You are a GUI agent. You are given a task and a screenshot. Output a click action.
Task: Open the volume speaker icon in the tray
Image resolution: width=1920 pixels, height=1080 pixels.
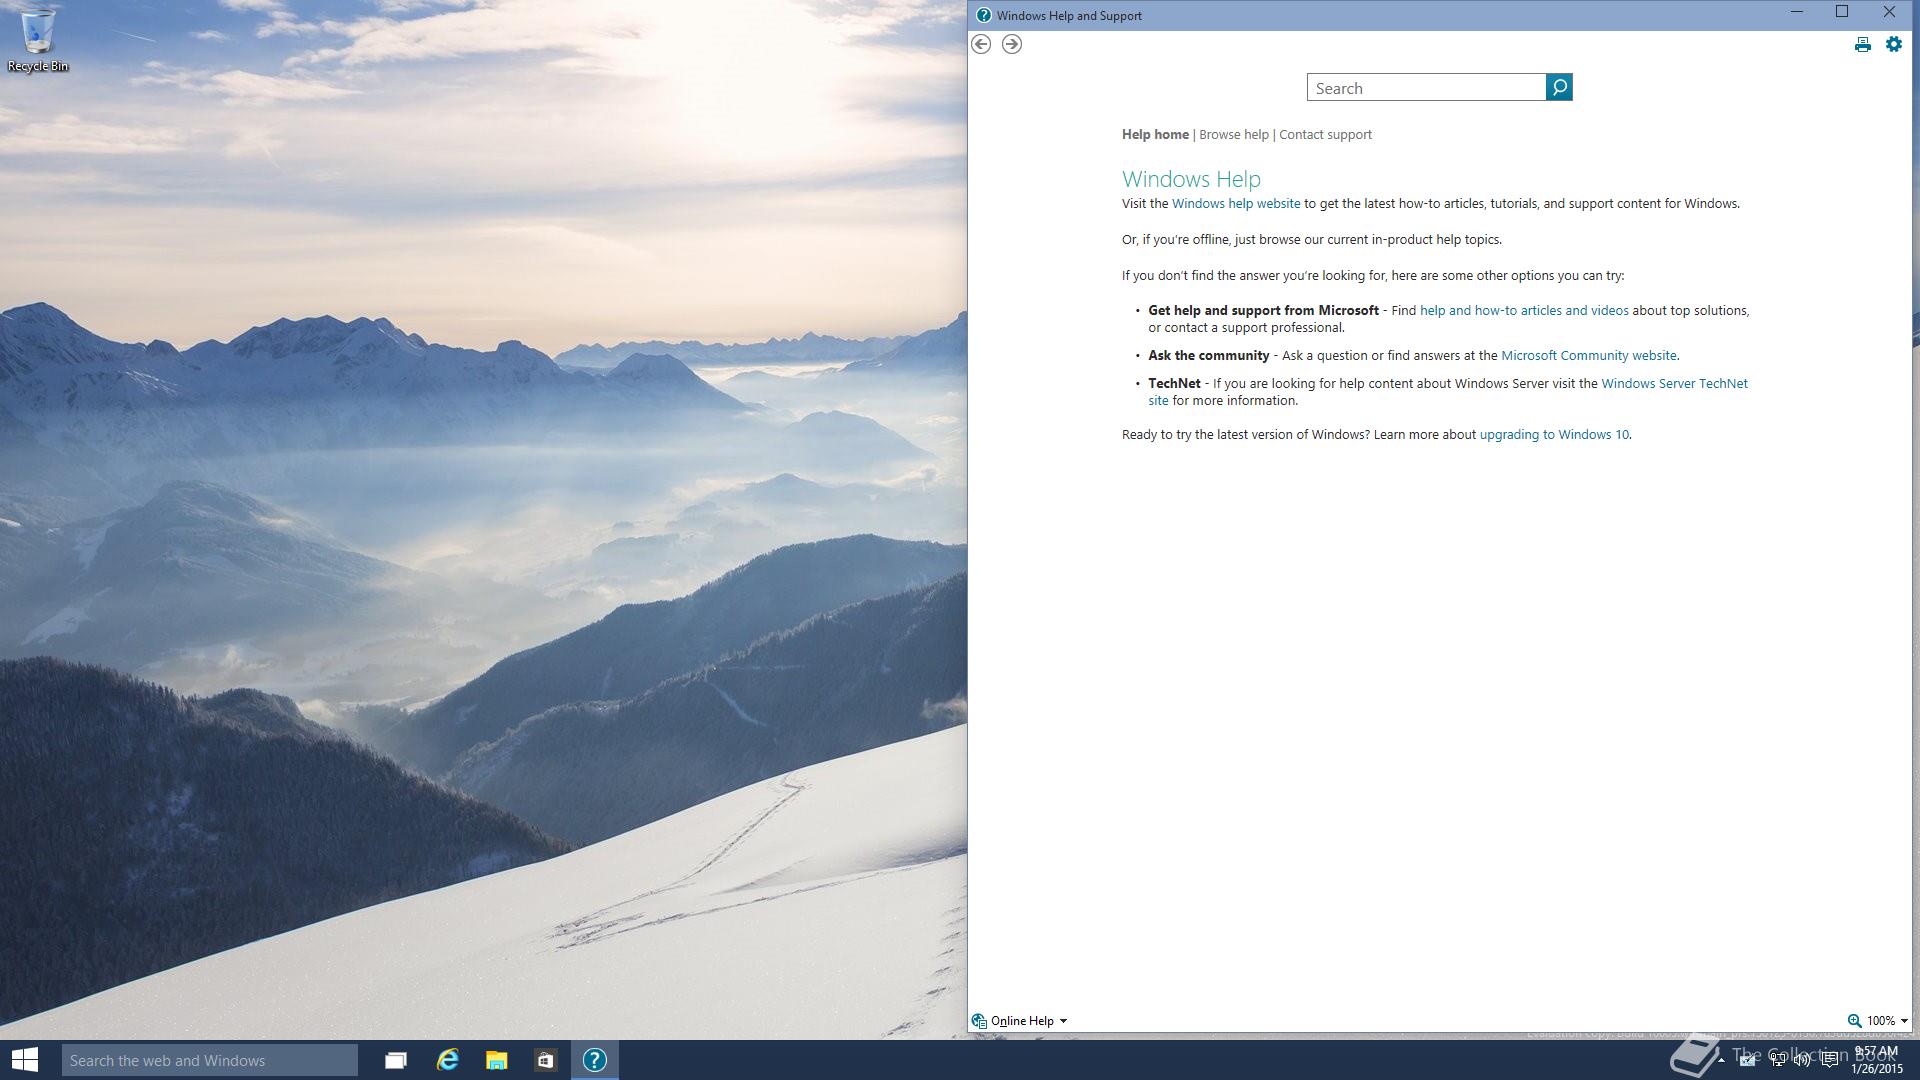(x=1803, y=1060)
